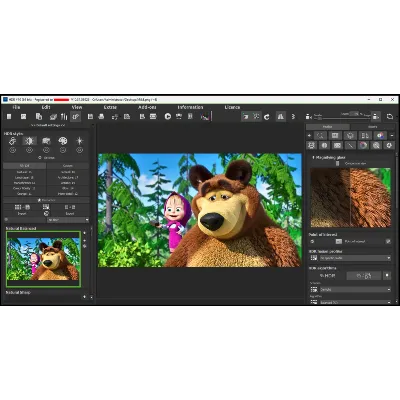Image resolution: width=400 pixels, height=400 pixels.
Task: Open the Add-ons menu
Action: click(147, 107)
